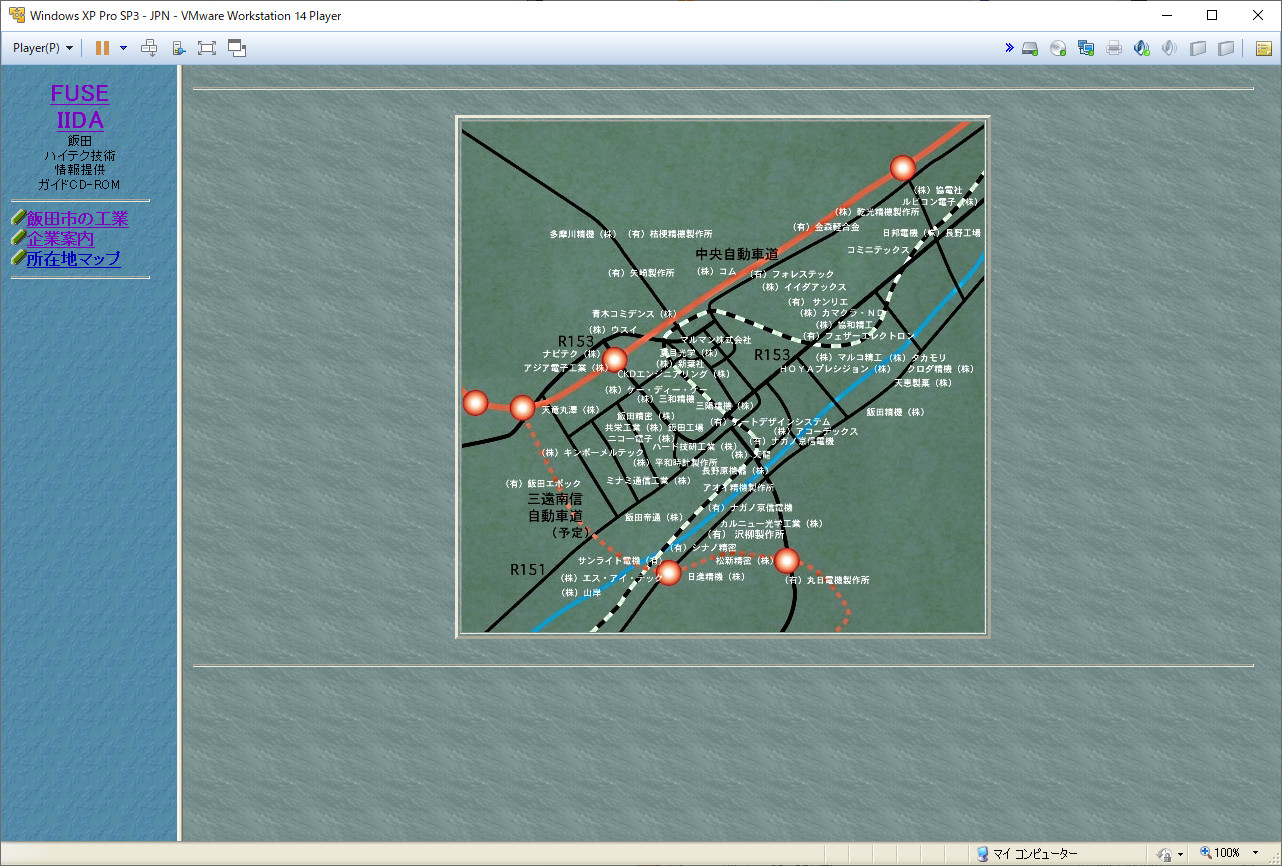Click the 天恵製菓 (株) label

tap(923, 382)
